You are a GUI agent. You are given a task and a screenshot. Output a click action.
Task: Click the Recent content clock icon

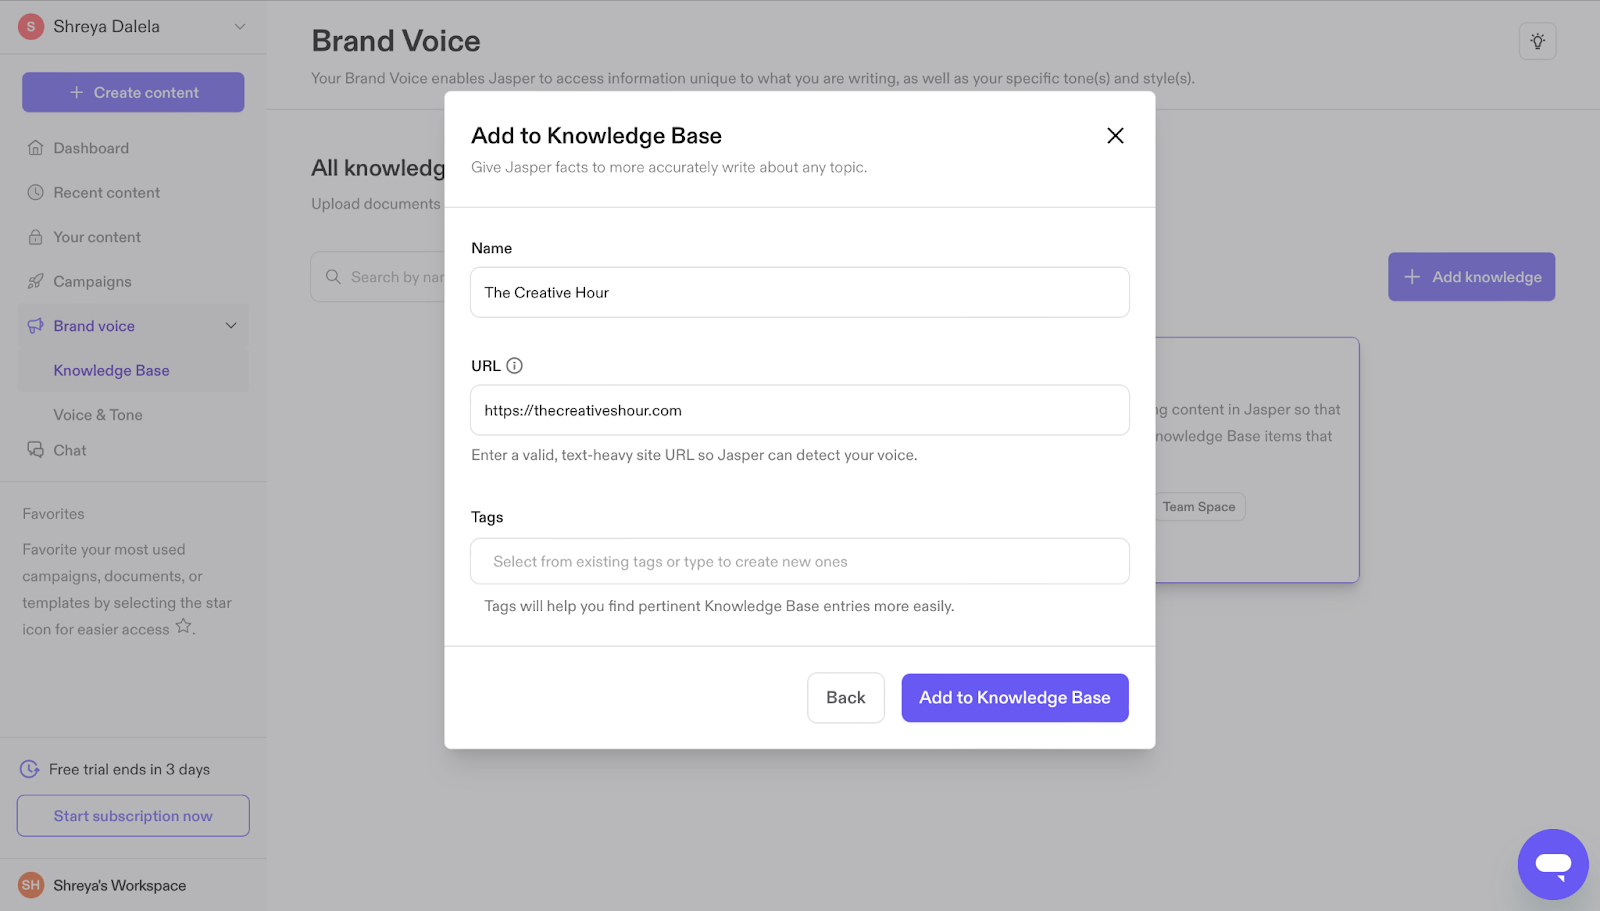coord(36,192)
